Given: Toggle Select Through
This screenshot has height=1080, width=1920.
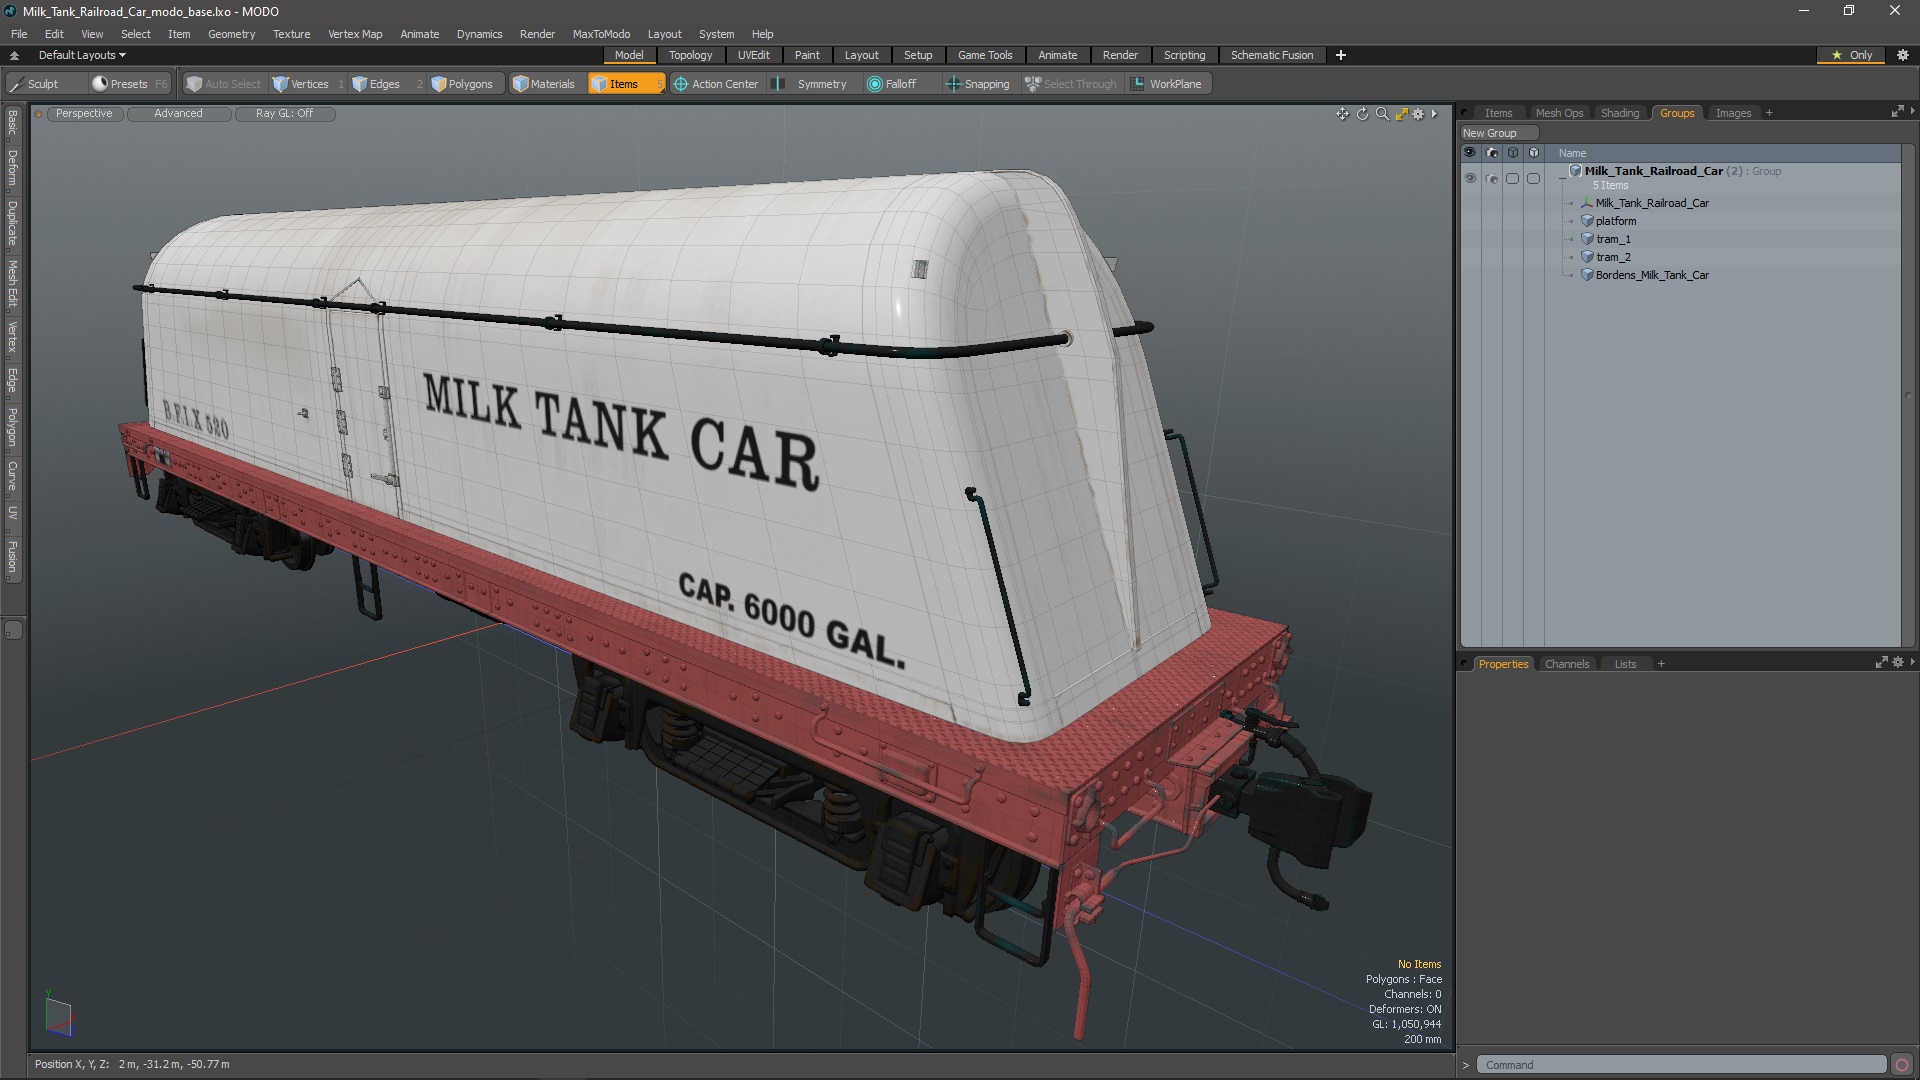Looking at the screenshot, I should 1071,84.
